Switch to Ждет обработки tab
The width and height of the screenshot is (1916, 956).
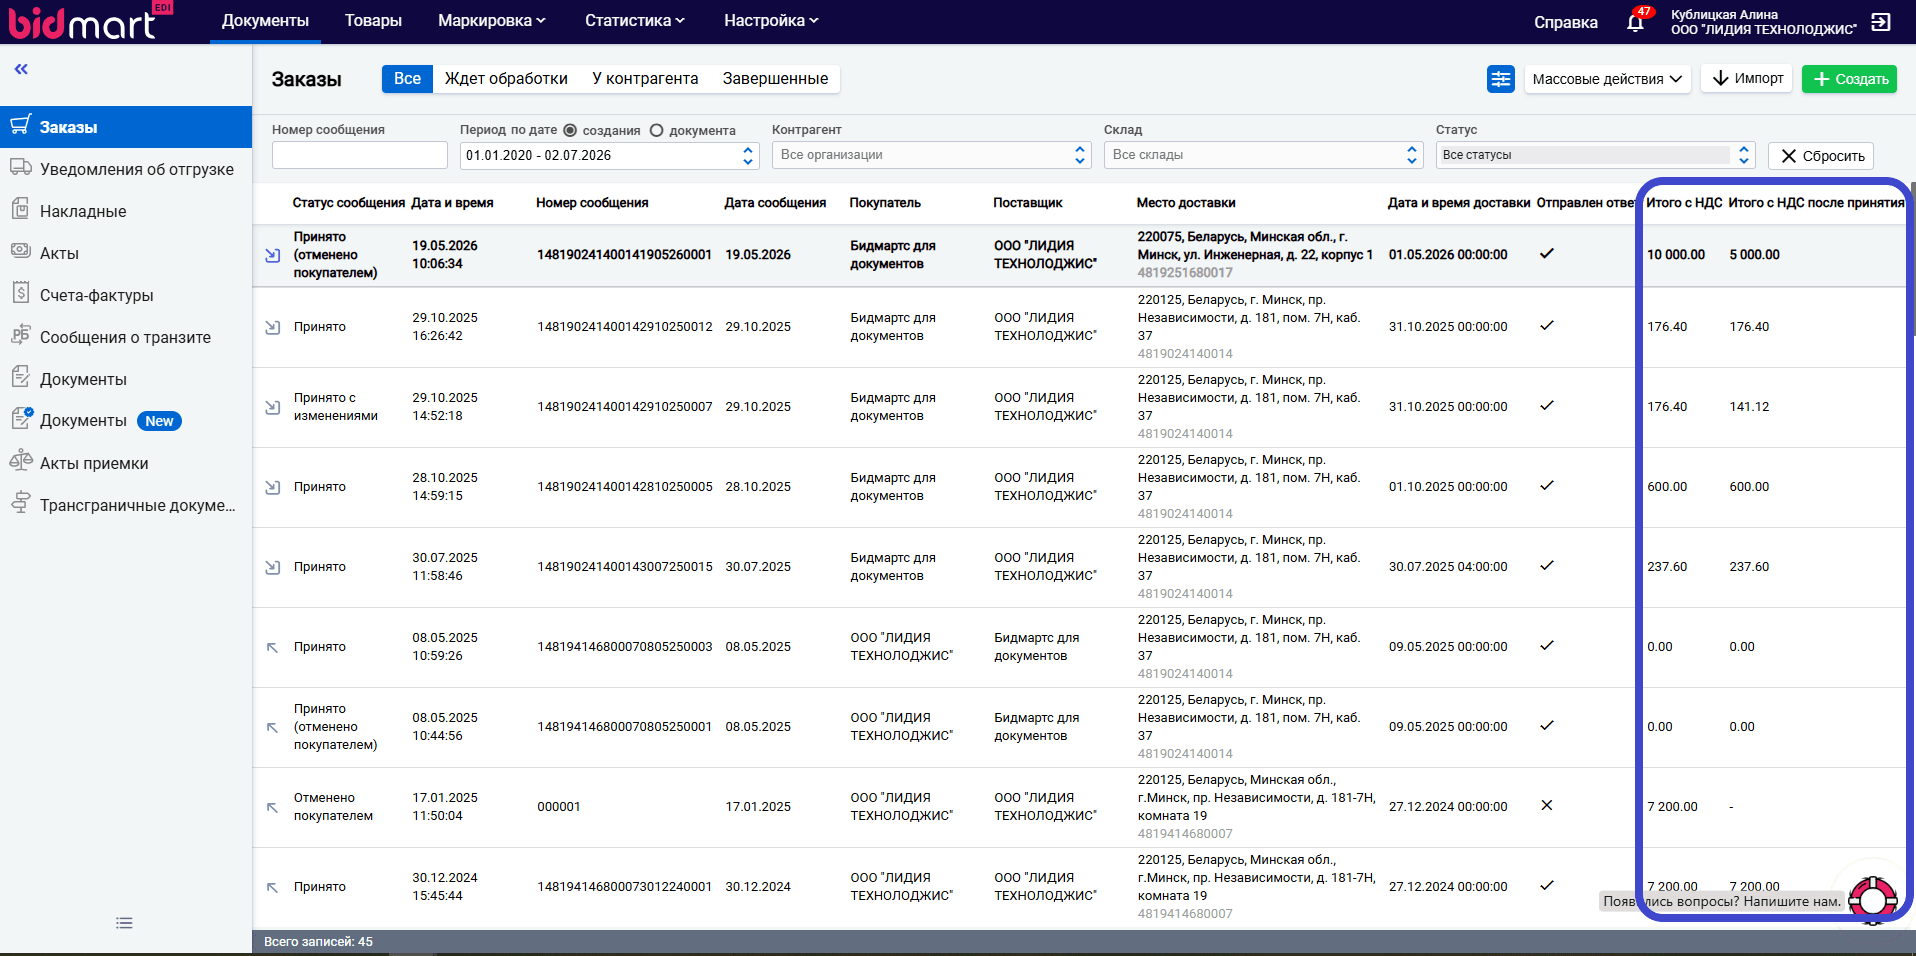(x=506, y=79)
